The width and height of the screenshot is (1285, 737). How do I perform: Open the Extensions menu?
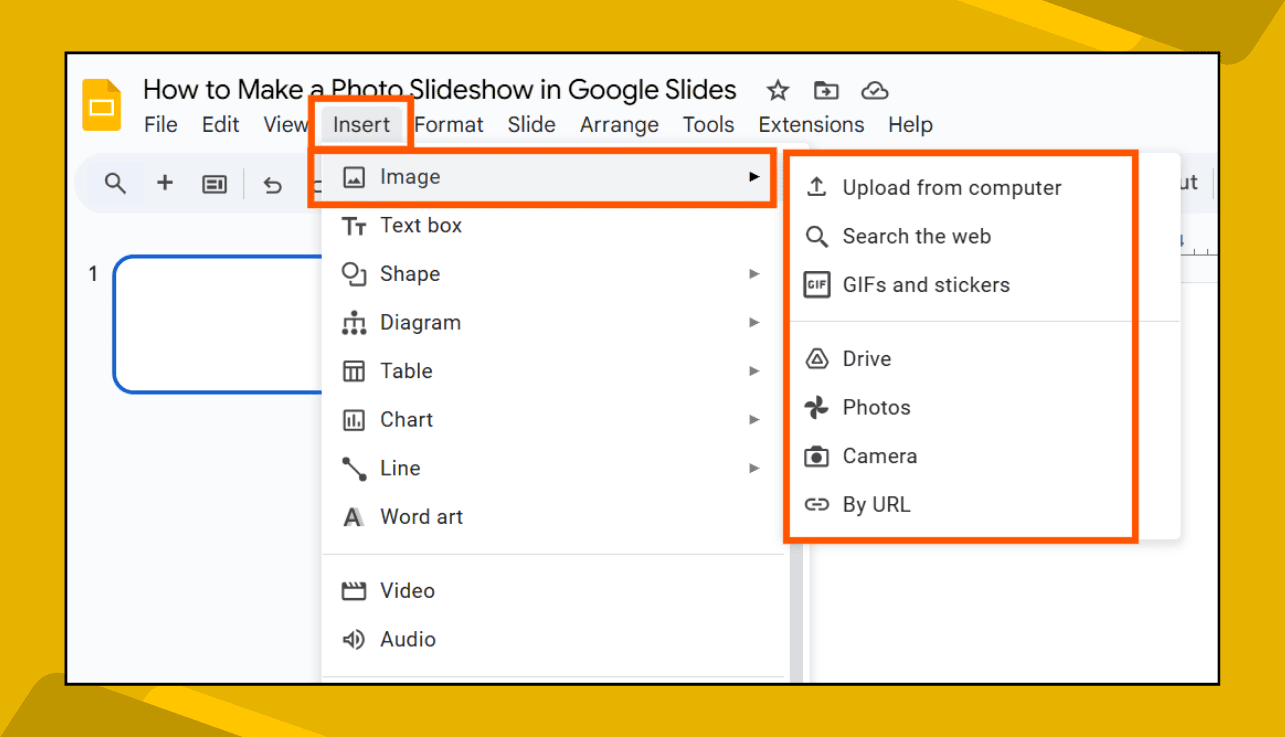coord(811,124)
